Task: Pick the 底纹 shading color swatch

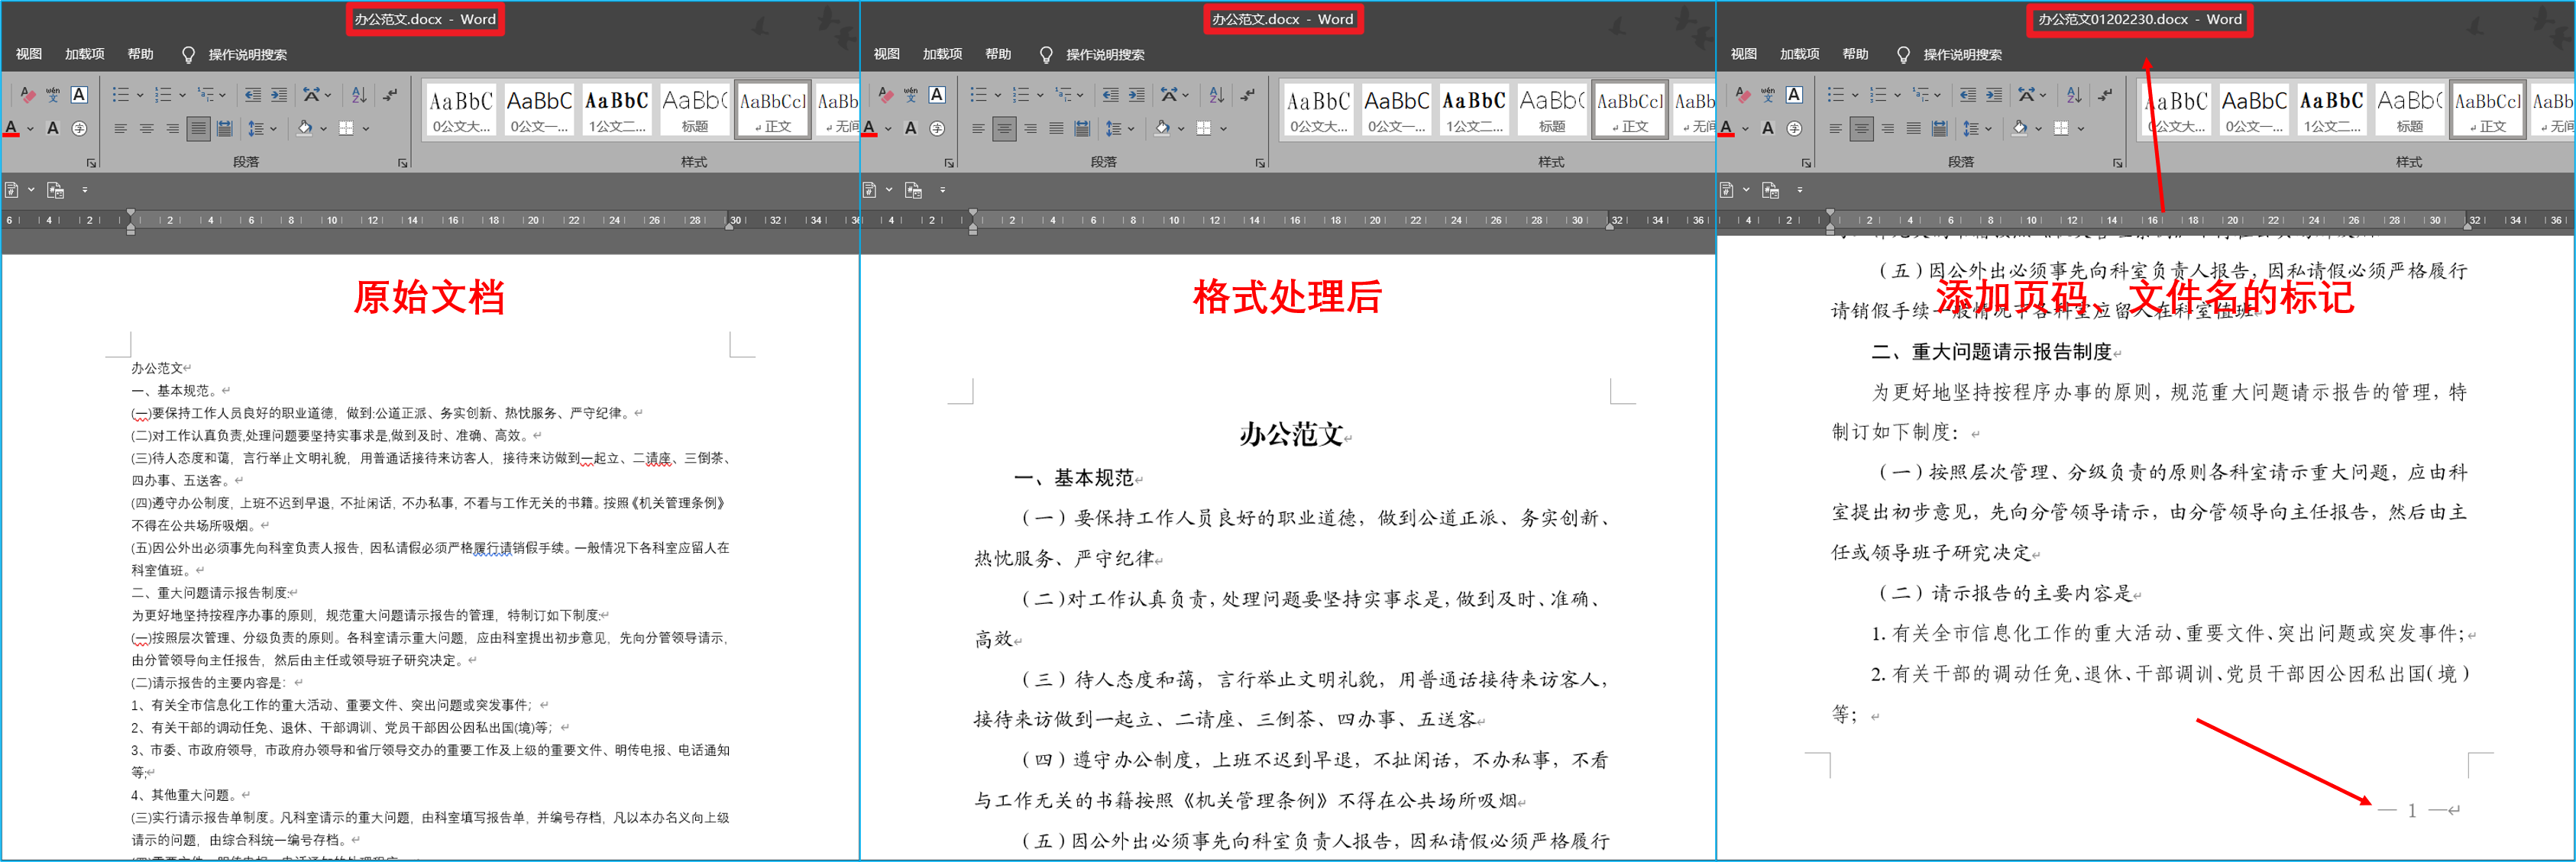Action: [x=303, y=131]
